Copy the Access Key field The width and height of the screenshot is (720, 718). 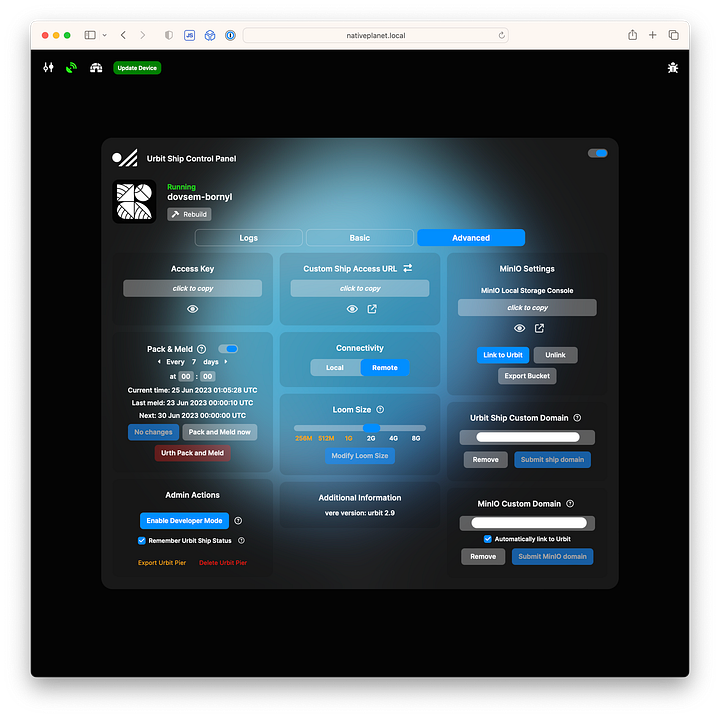[x=192, y=288]
